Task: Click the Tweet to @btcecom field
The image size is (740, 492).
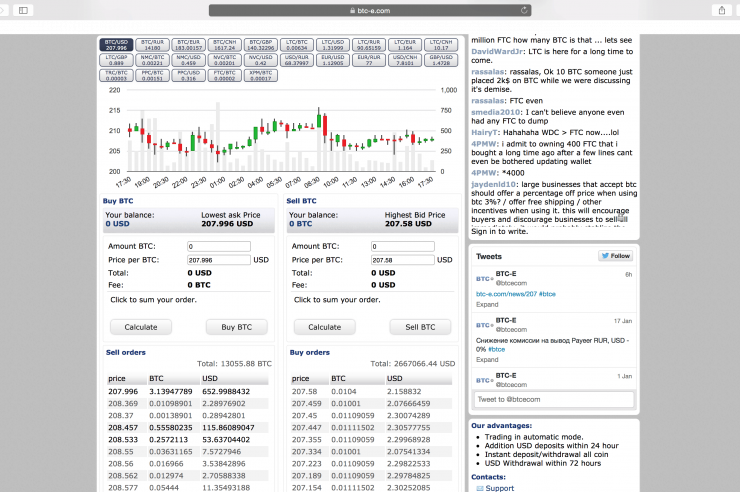Action: 554,400
